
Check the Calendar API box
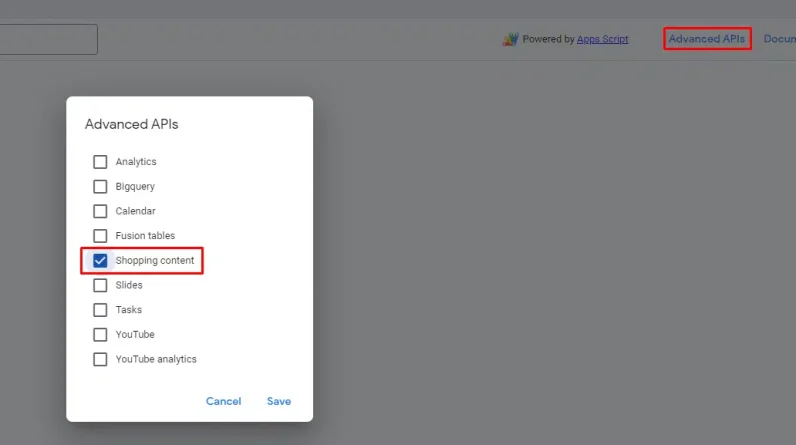click(100, 211)
